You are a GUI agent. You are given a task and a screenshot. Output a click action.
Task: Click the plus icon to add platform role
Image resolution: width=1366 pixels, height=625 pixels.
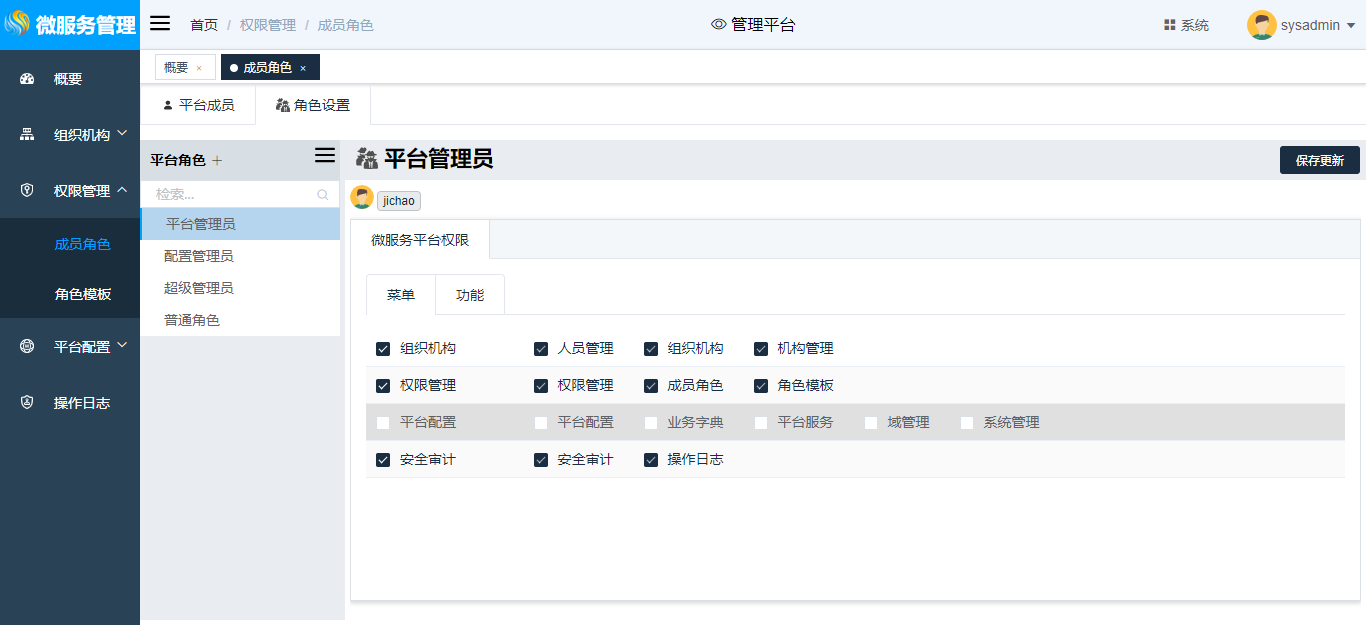217,160
